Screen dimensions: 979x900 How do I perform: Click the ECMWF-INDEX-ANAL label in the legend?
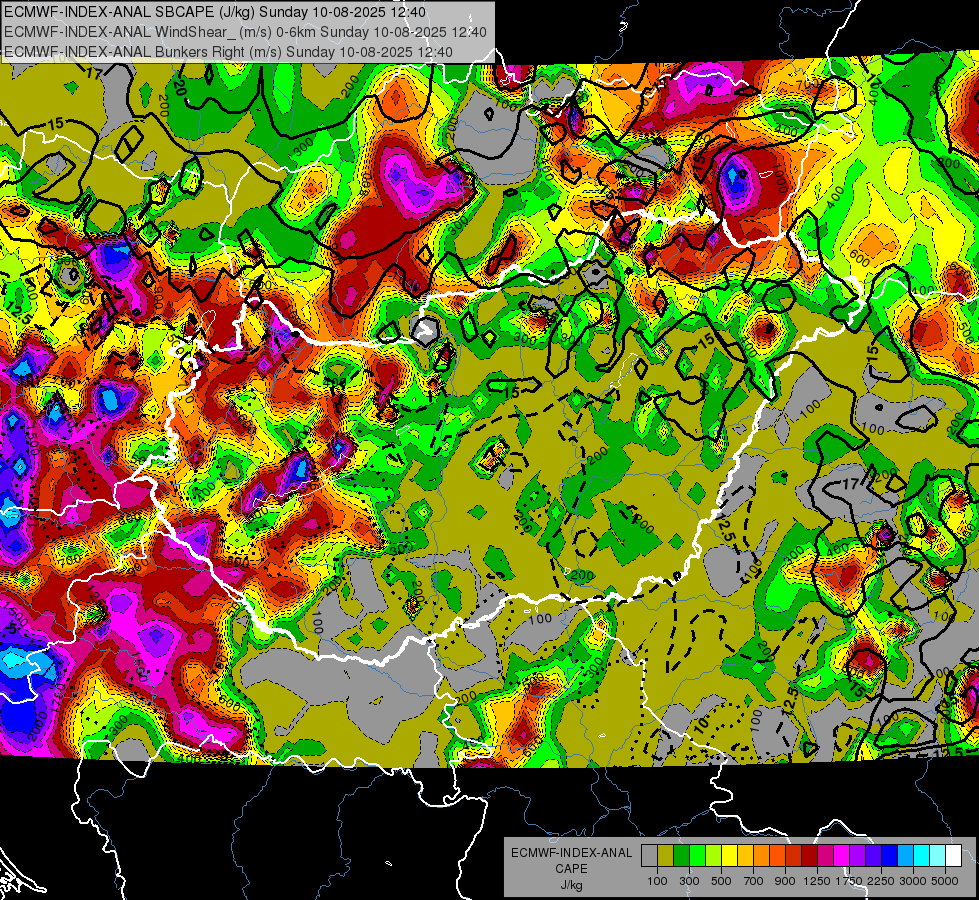(x=571, y=853)
